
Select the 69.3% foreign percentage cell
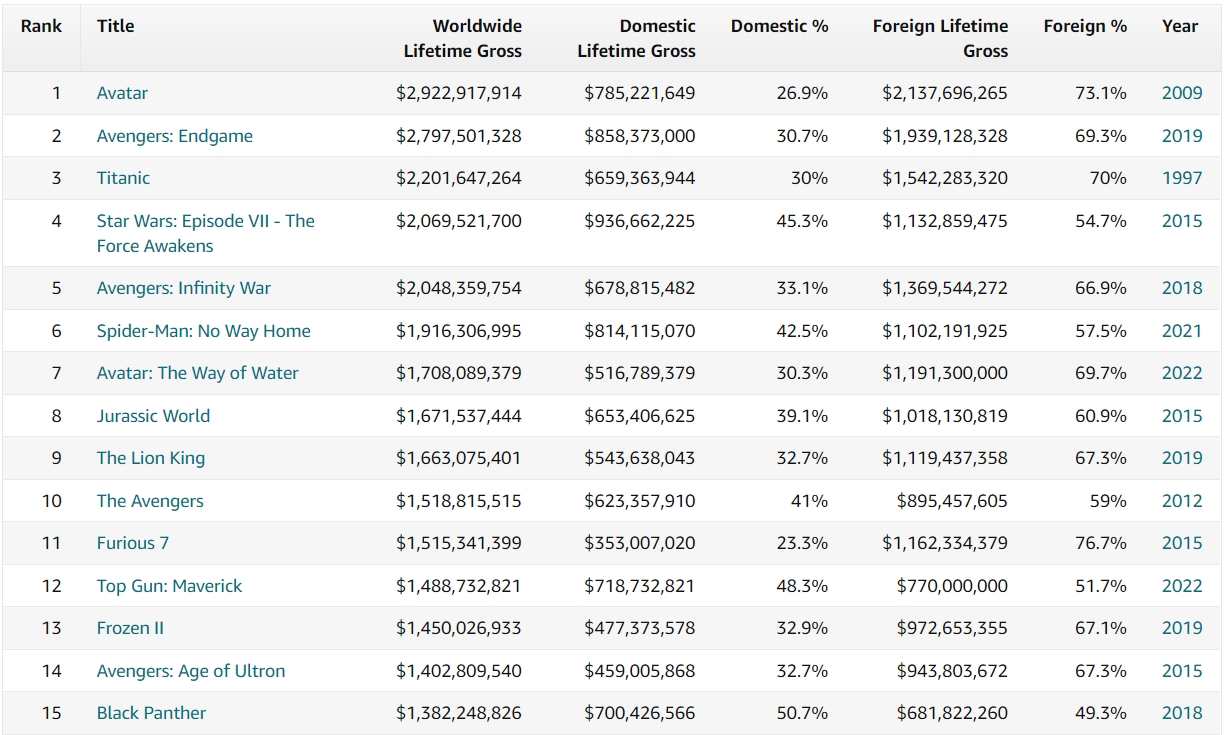tap(1101, 136)
